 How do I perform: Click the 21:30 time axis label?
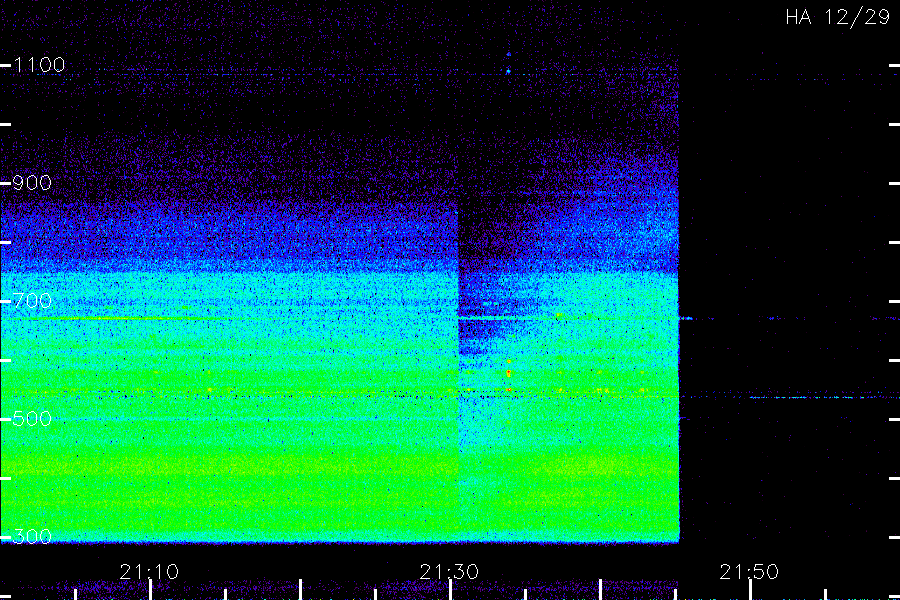click(449, 572)
